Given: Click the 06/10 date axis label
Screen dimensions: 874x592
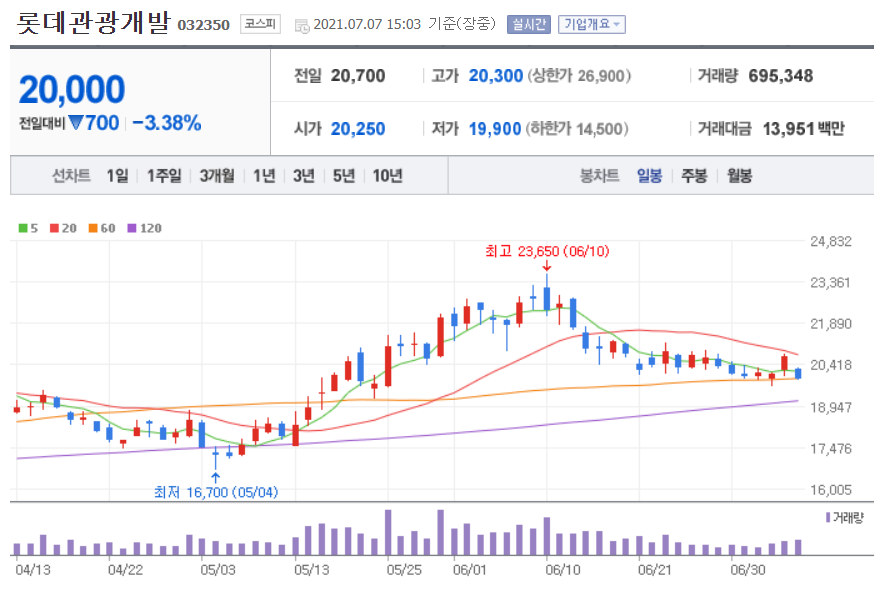Looking at the screenshot, I should 562,570.
